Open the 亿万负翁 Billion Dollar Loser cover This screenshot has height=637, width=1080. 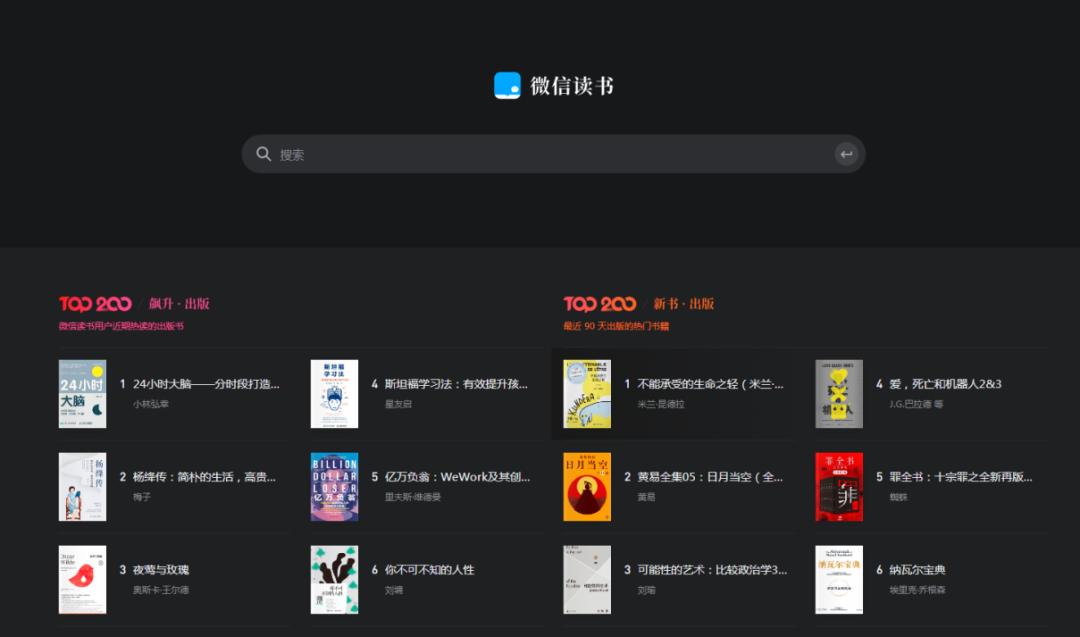click(334, 487)
